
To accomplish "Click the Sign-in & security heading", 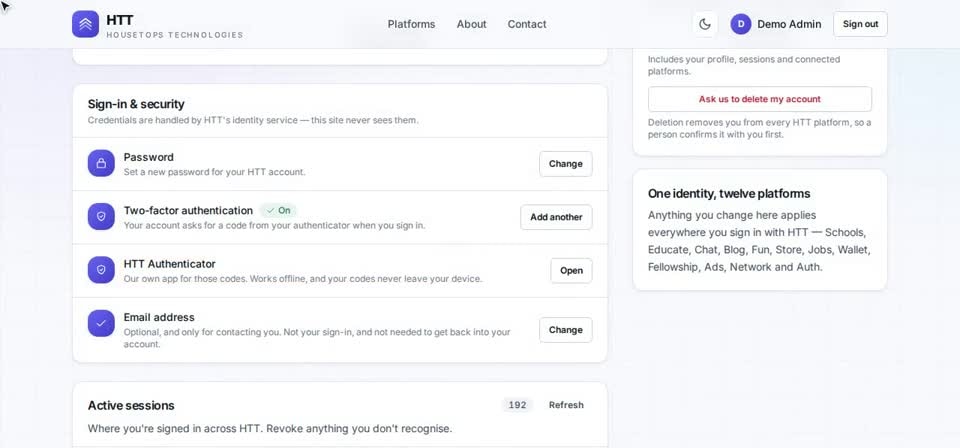I will (x=136, y=104).
